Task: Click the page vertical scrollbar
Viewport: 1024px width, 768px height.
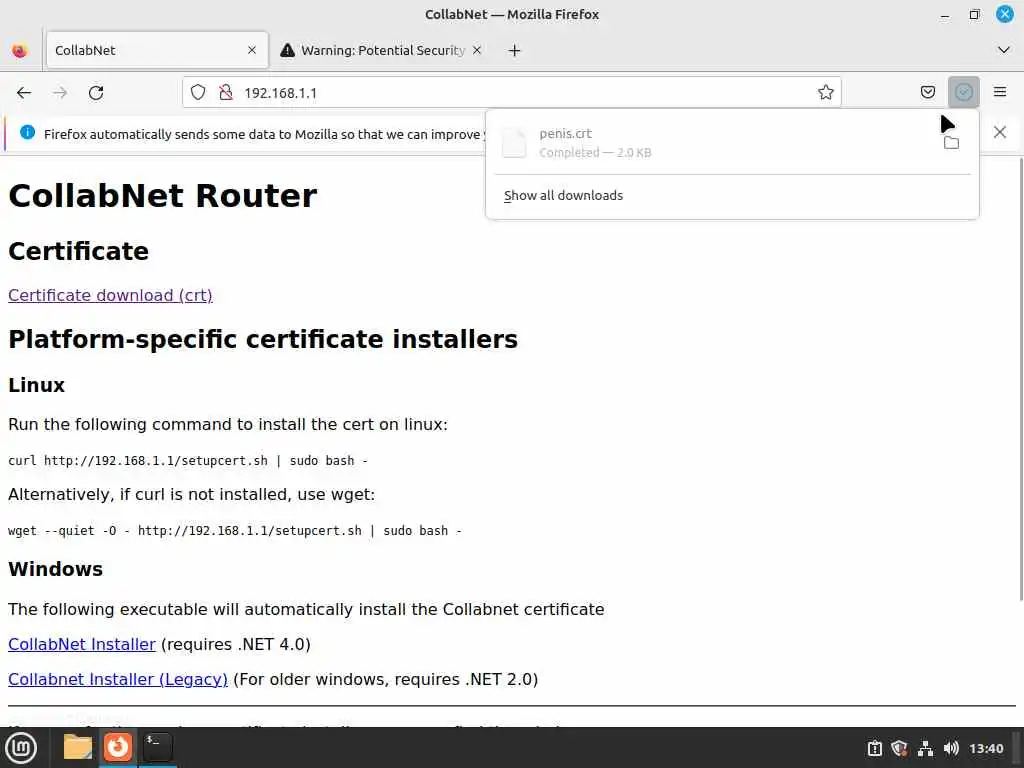Action: [x=1019, y=379]
